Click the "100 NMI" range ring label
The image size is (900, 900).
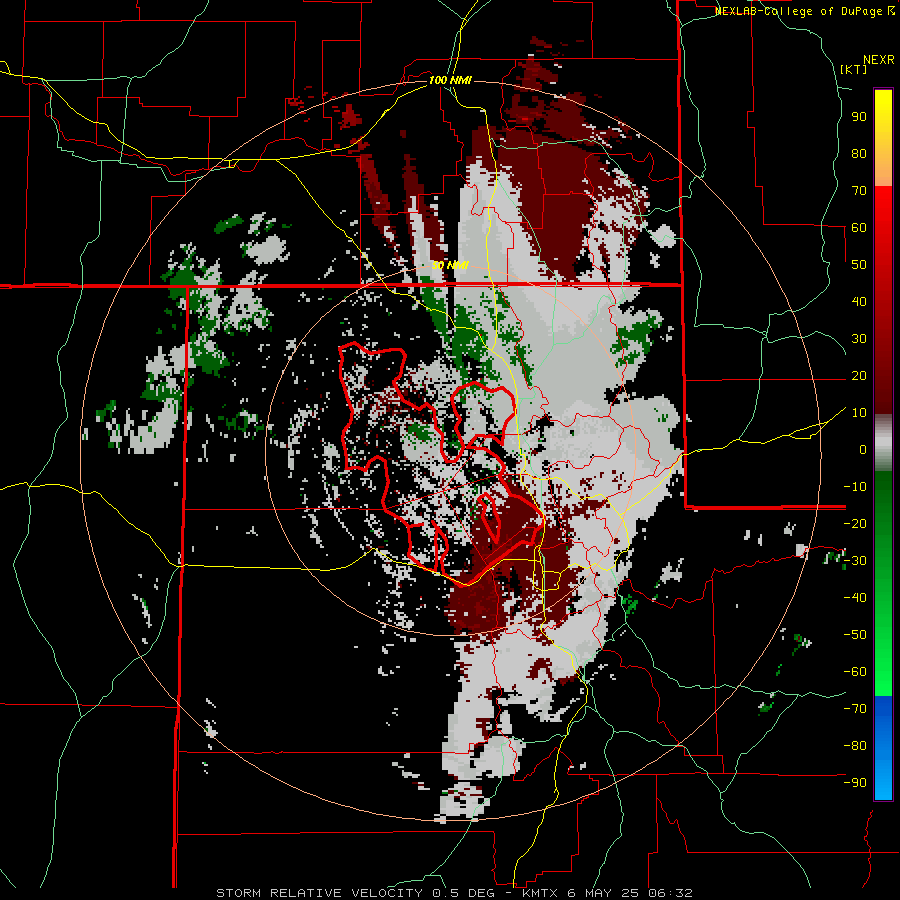click(x=450, y=80)
